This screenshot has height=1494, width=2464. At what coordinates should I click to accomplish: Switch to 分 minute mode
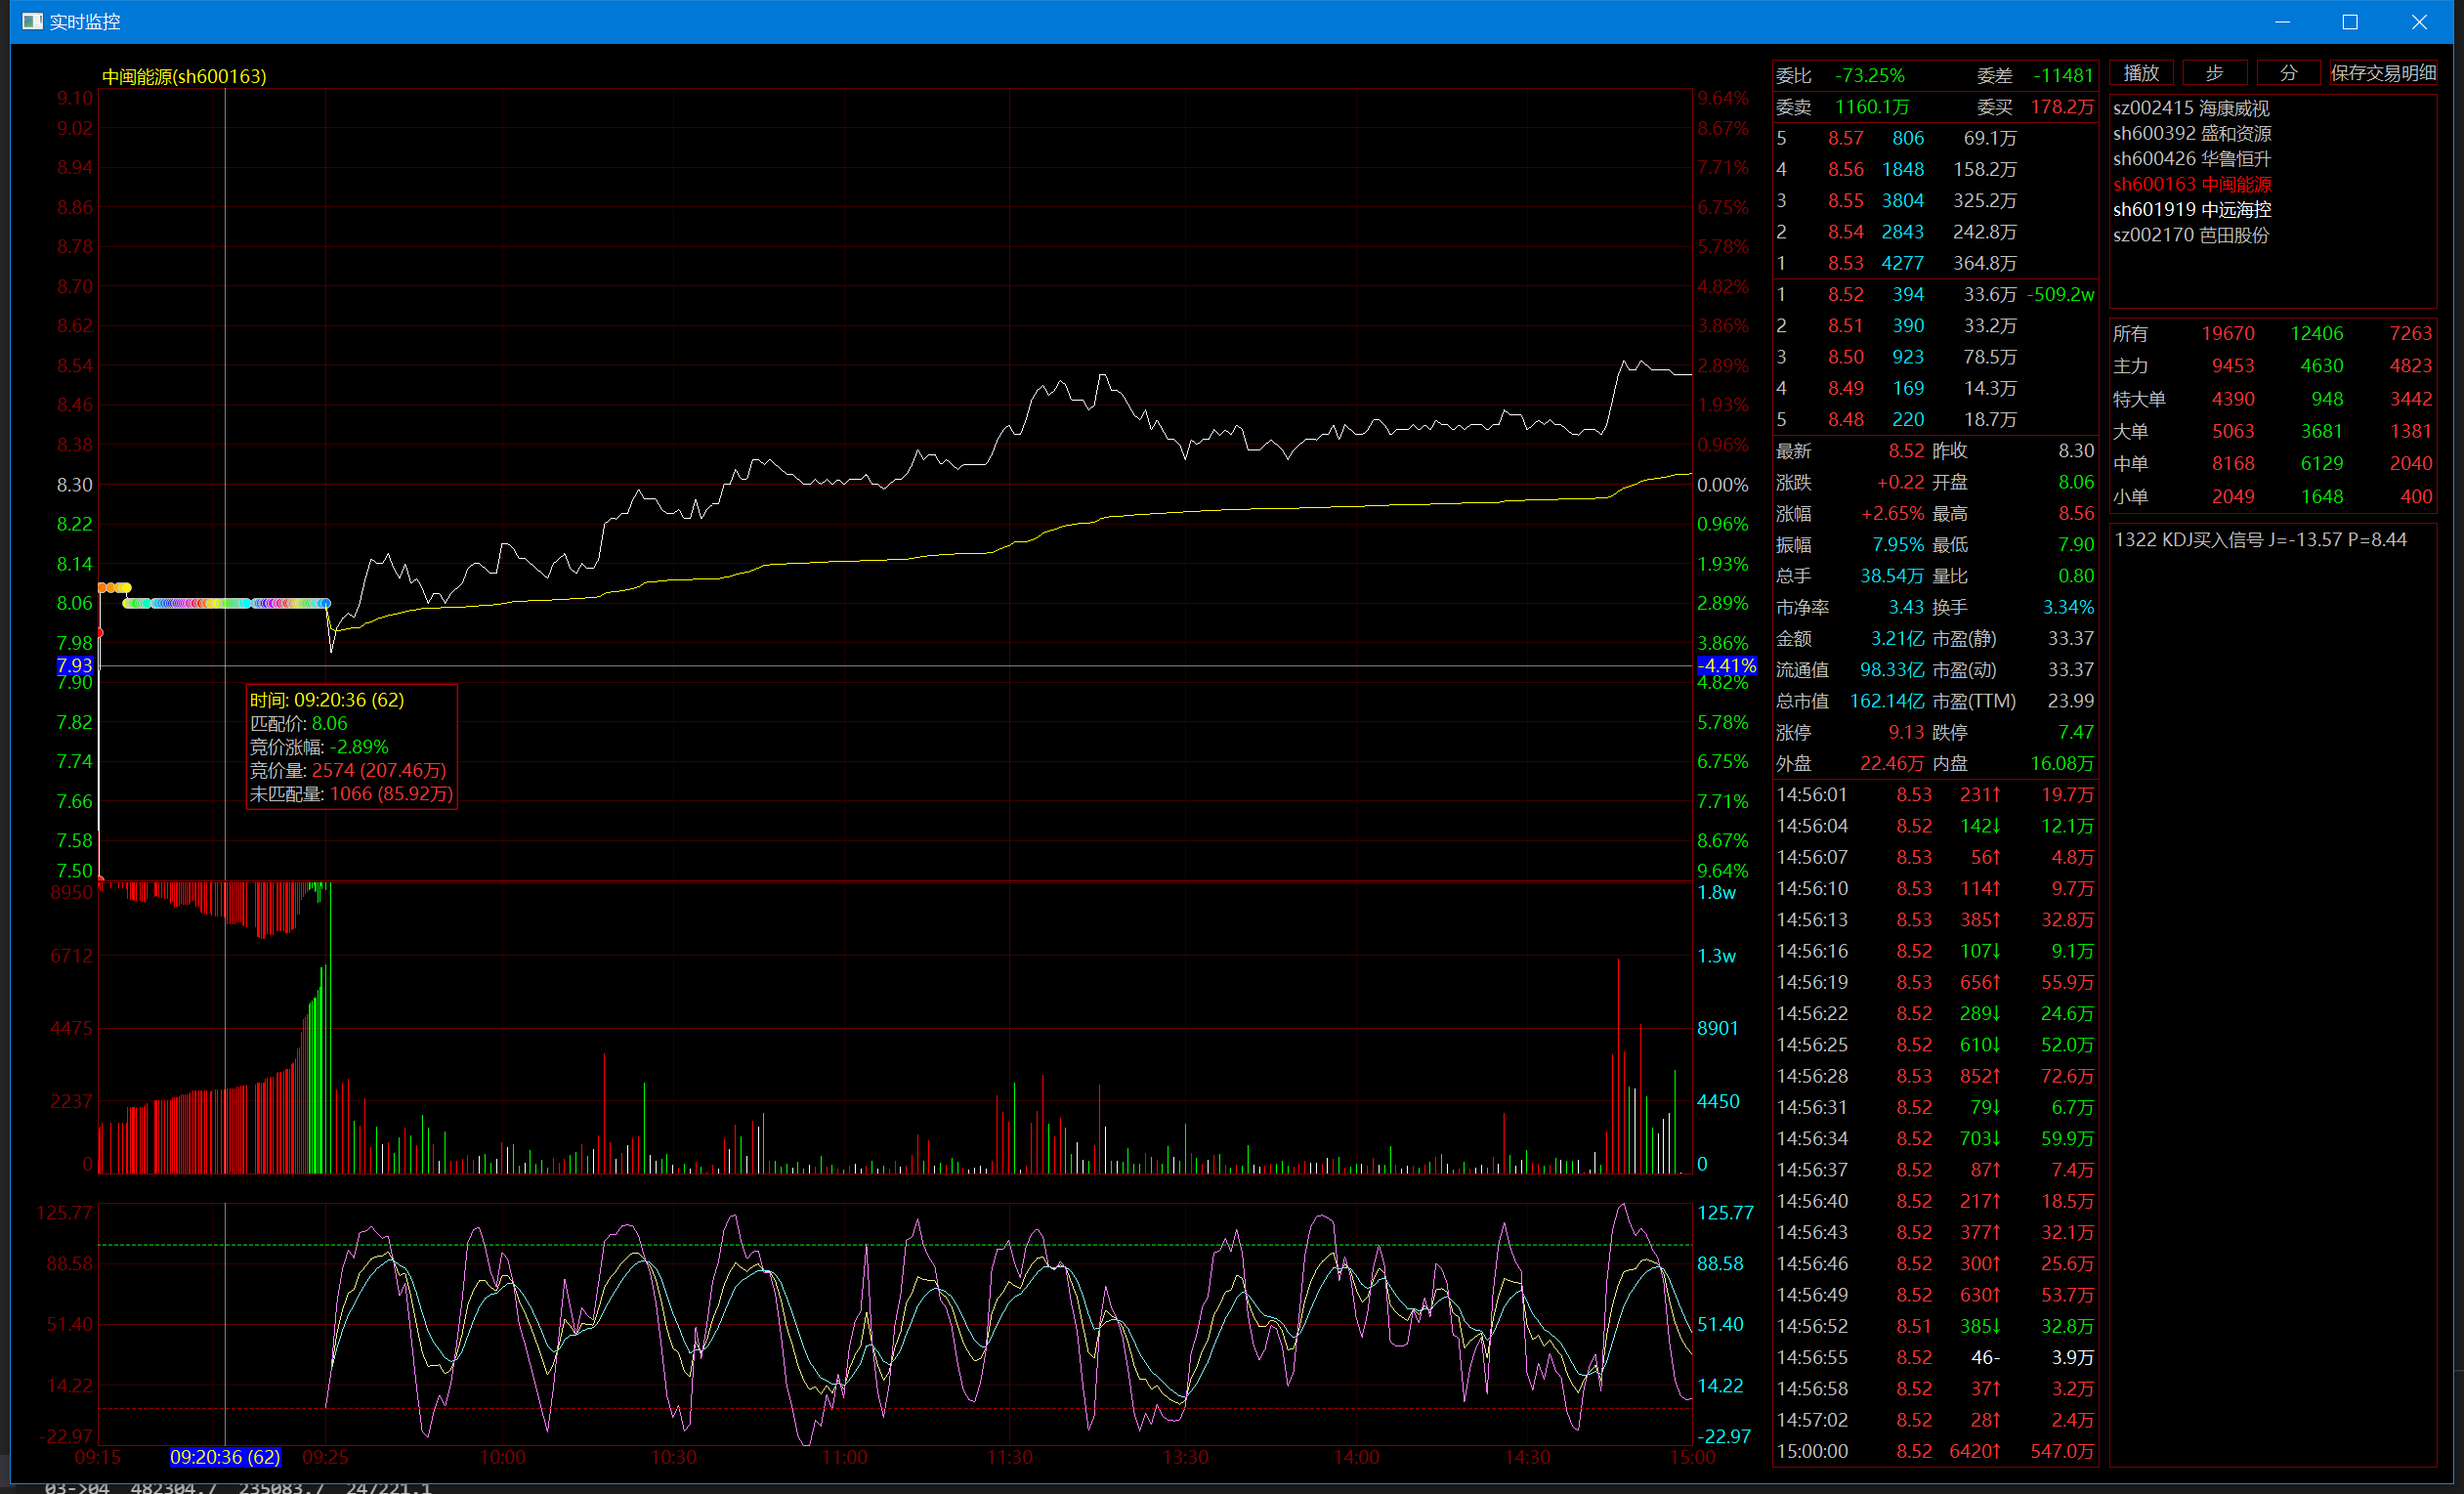coord(2287,73)
